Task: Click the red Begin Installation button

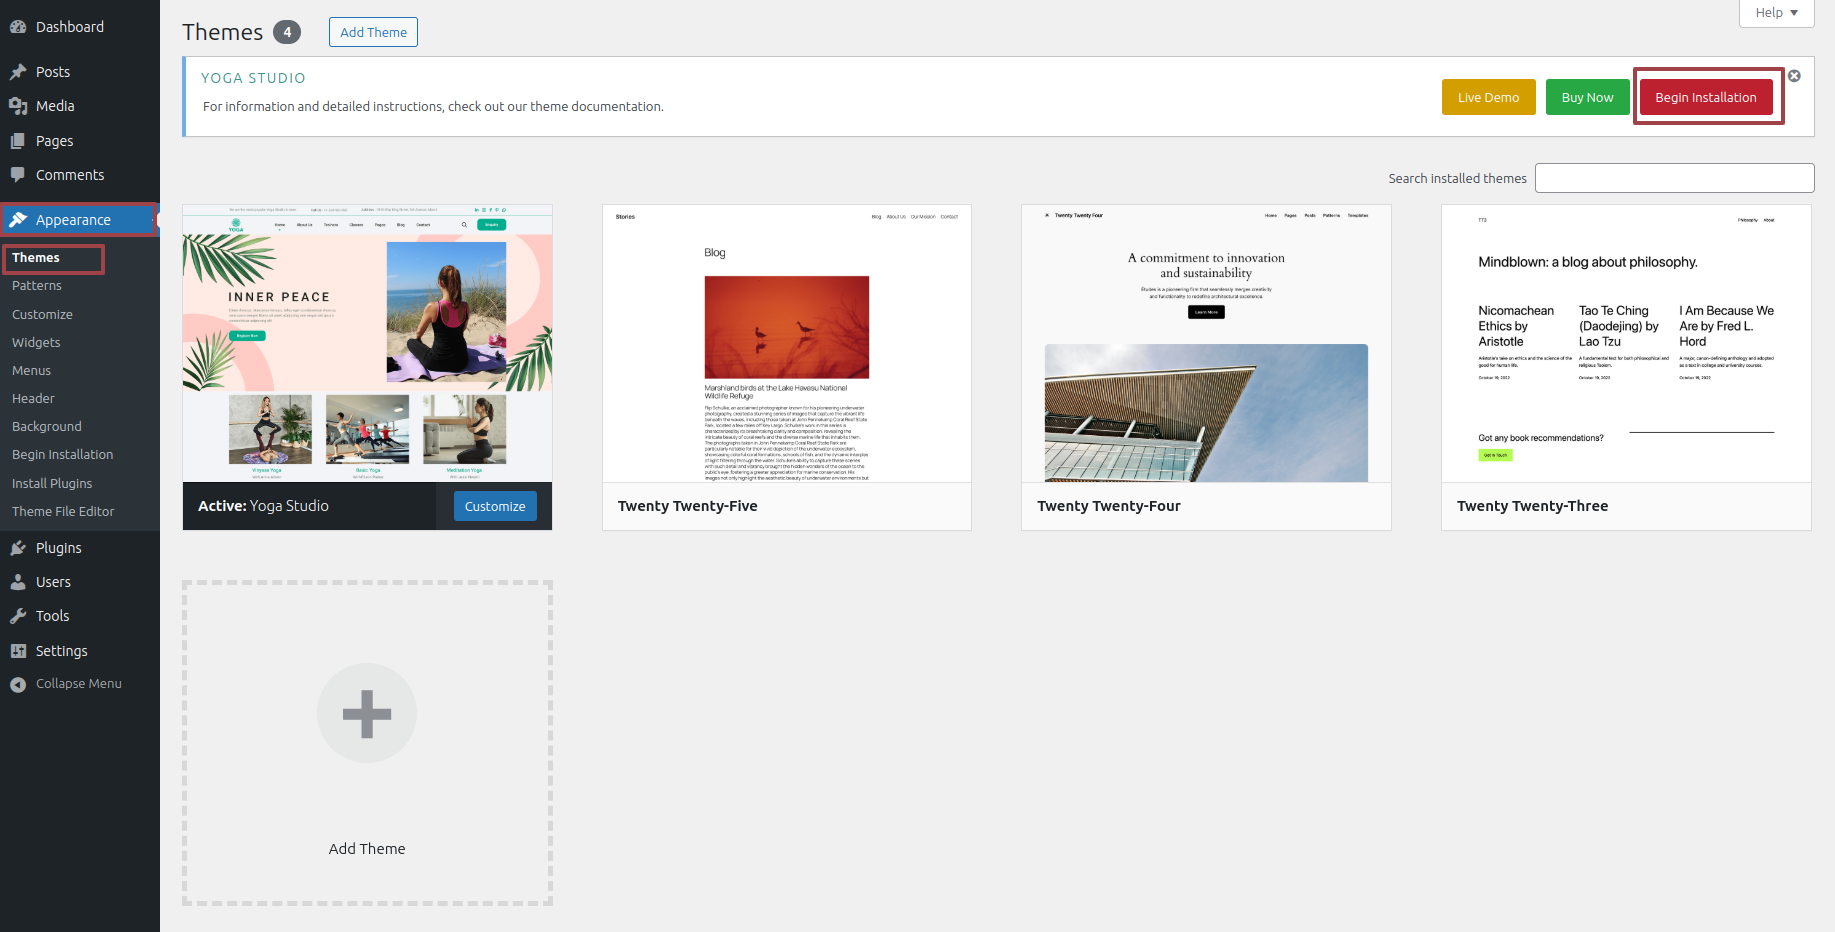Action: 1705,97
